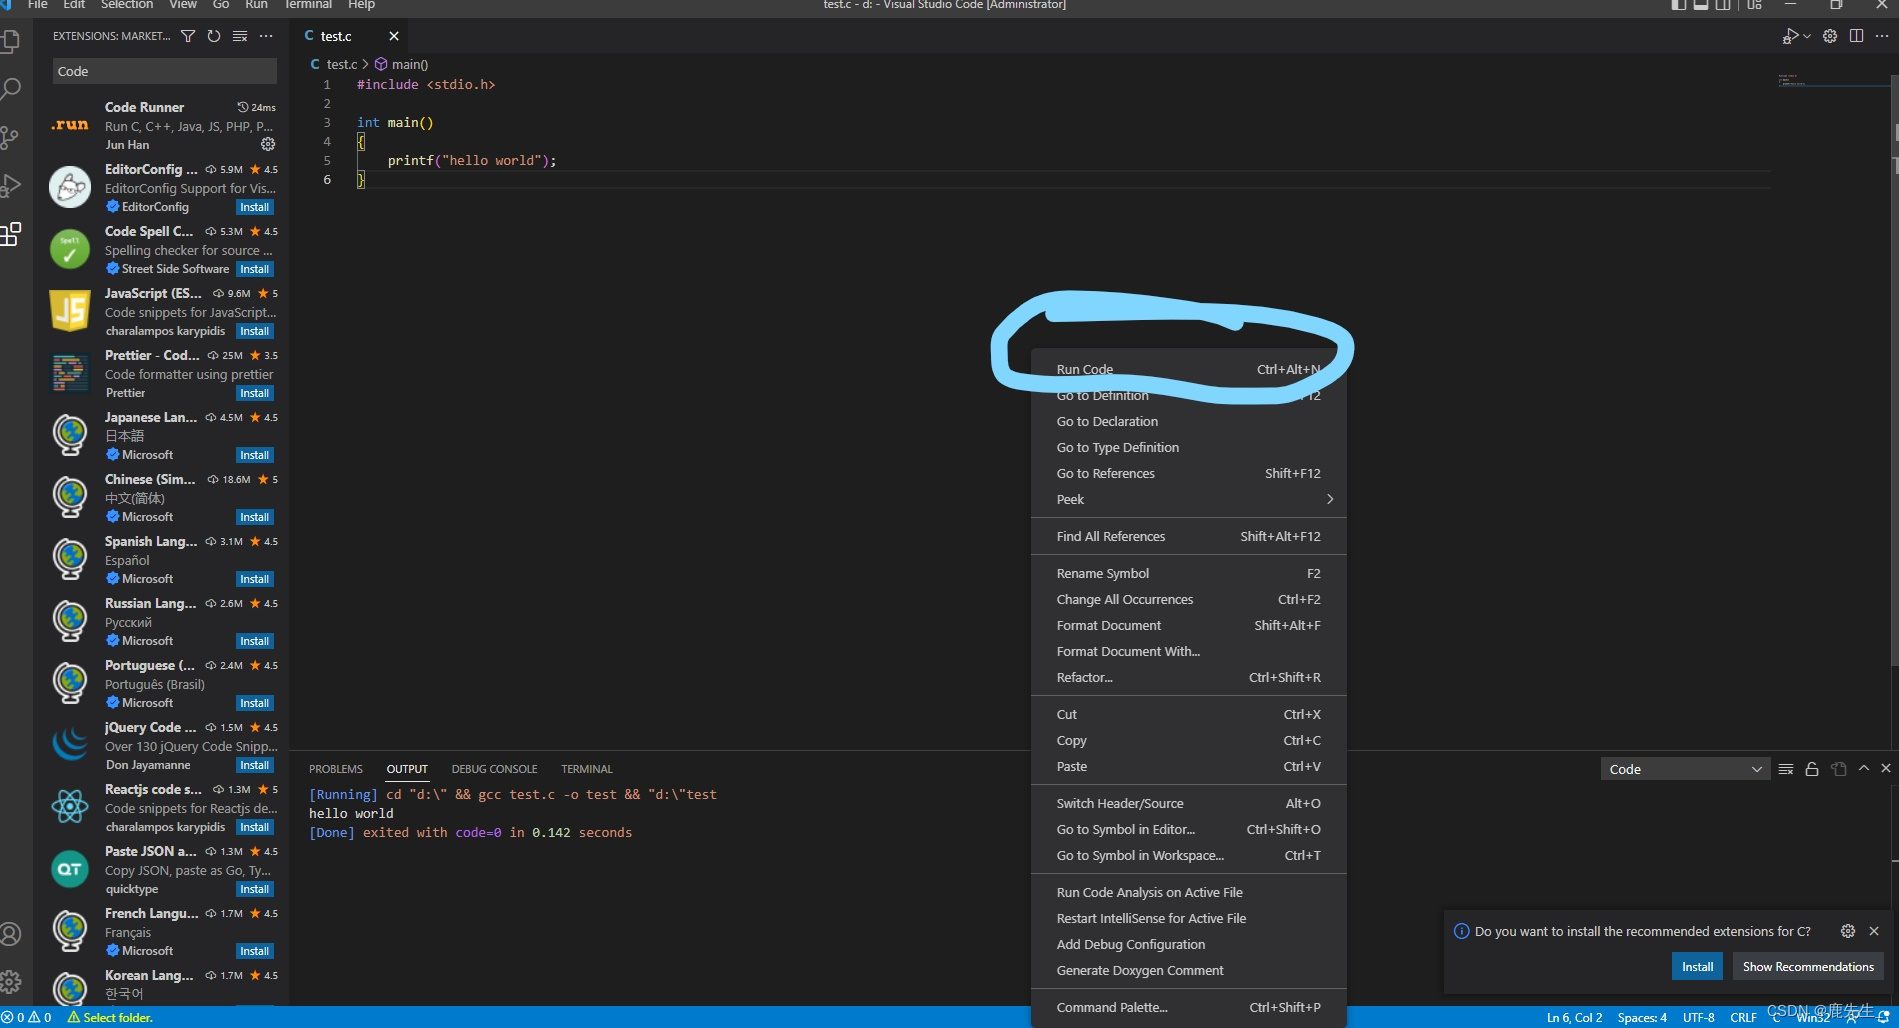Viewport: 1899px width, 1028px height.
Task: Click Show Recommendations button
Action: click(x=1808, y=966)
